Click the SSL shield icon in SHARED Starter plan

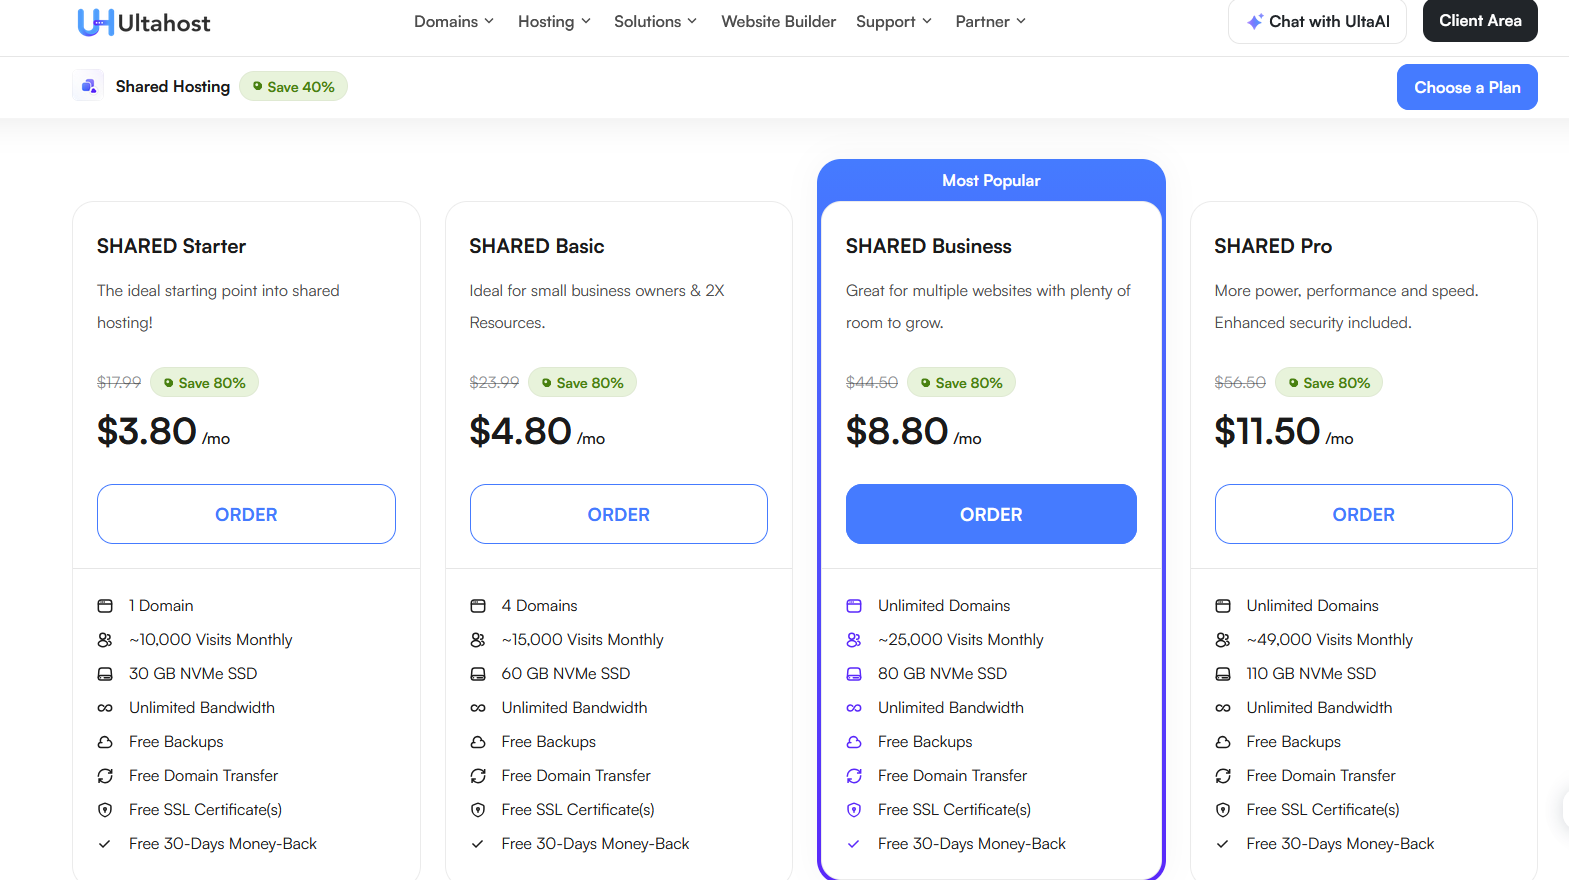point(105,810)
